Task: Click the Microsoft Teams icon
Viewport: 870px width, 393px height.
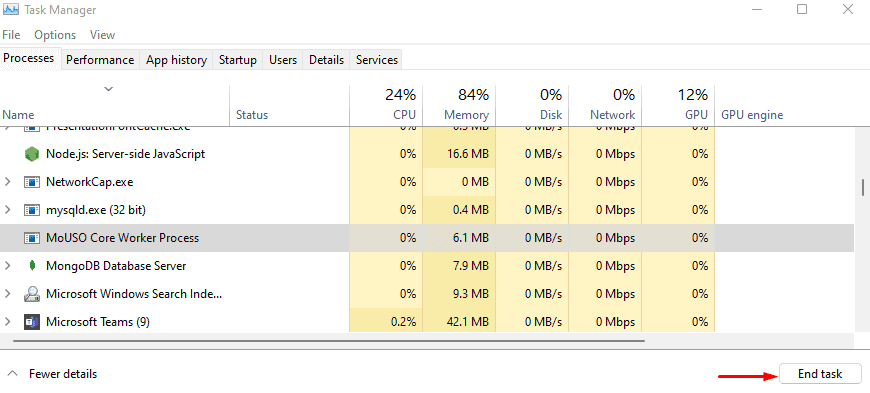Action: 32,321
